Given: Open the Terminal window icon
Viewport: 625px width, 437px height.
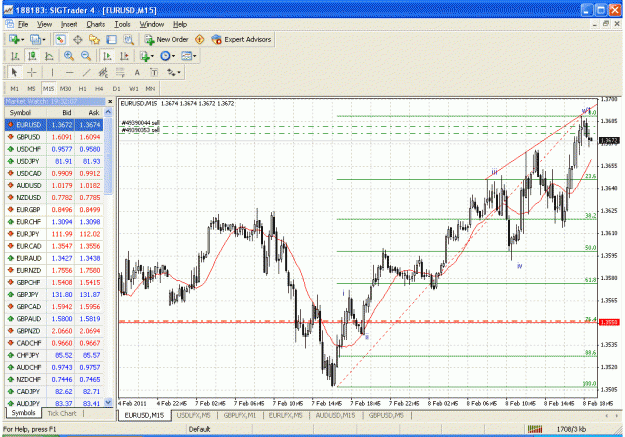Looking at the screenshot, I should pyautogui.click(x=111, y=39).
